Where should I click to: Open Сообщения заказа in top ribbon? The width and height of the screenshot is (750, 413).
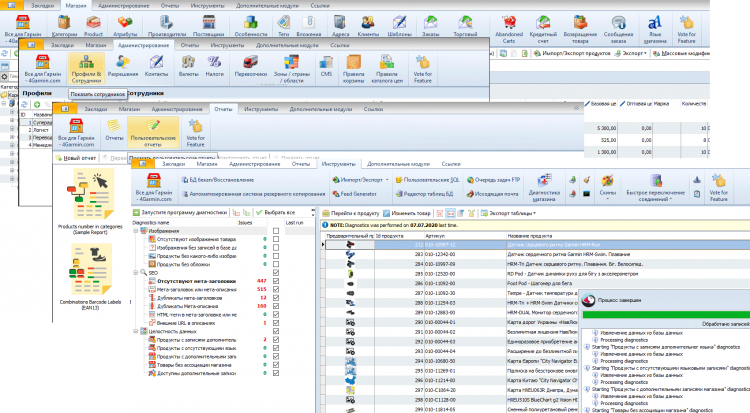click(618, 29)
